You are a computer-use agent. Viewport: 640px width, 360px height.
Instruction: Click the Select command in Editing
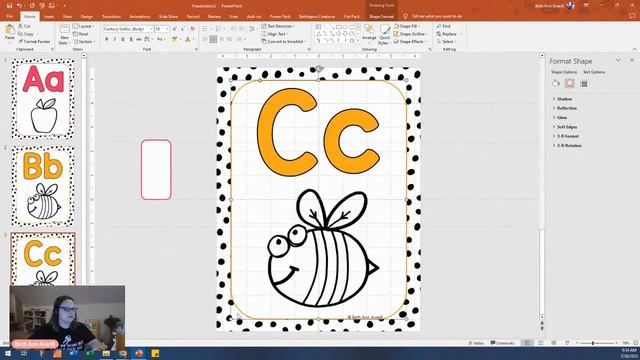[446, 42]
